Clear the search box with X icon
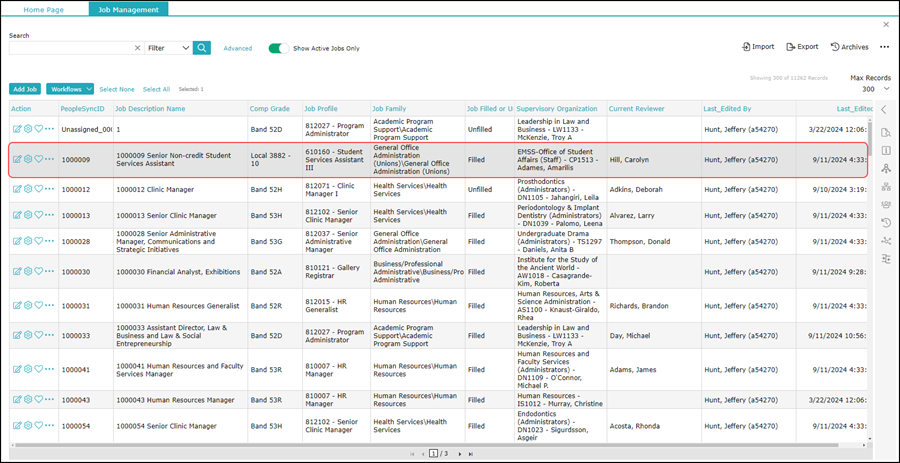This screenshot has width=900, height=463. coord(137,48)
